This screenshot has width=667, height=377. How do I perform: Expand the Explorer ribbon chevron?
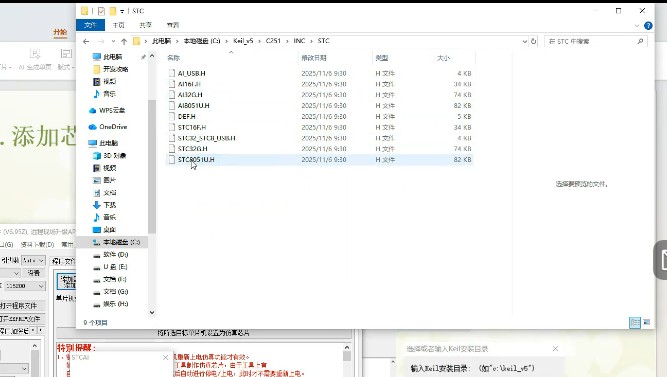[x=637, y=26]
